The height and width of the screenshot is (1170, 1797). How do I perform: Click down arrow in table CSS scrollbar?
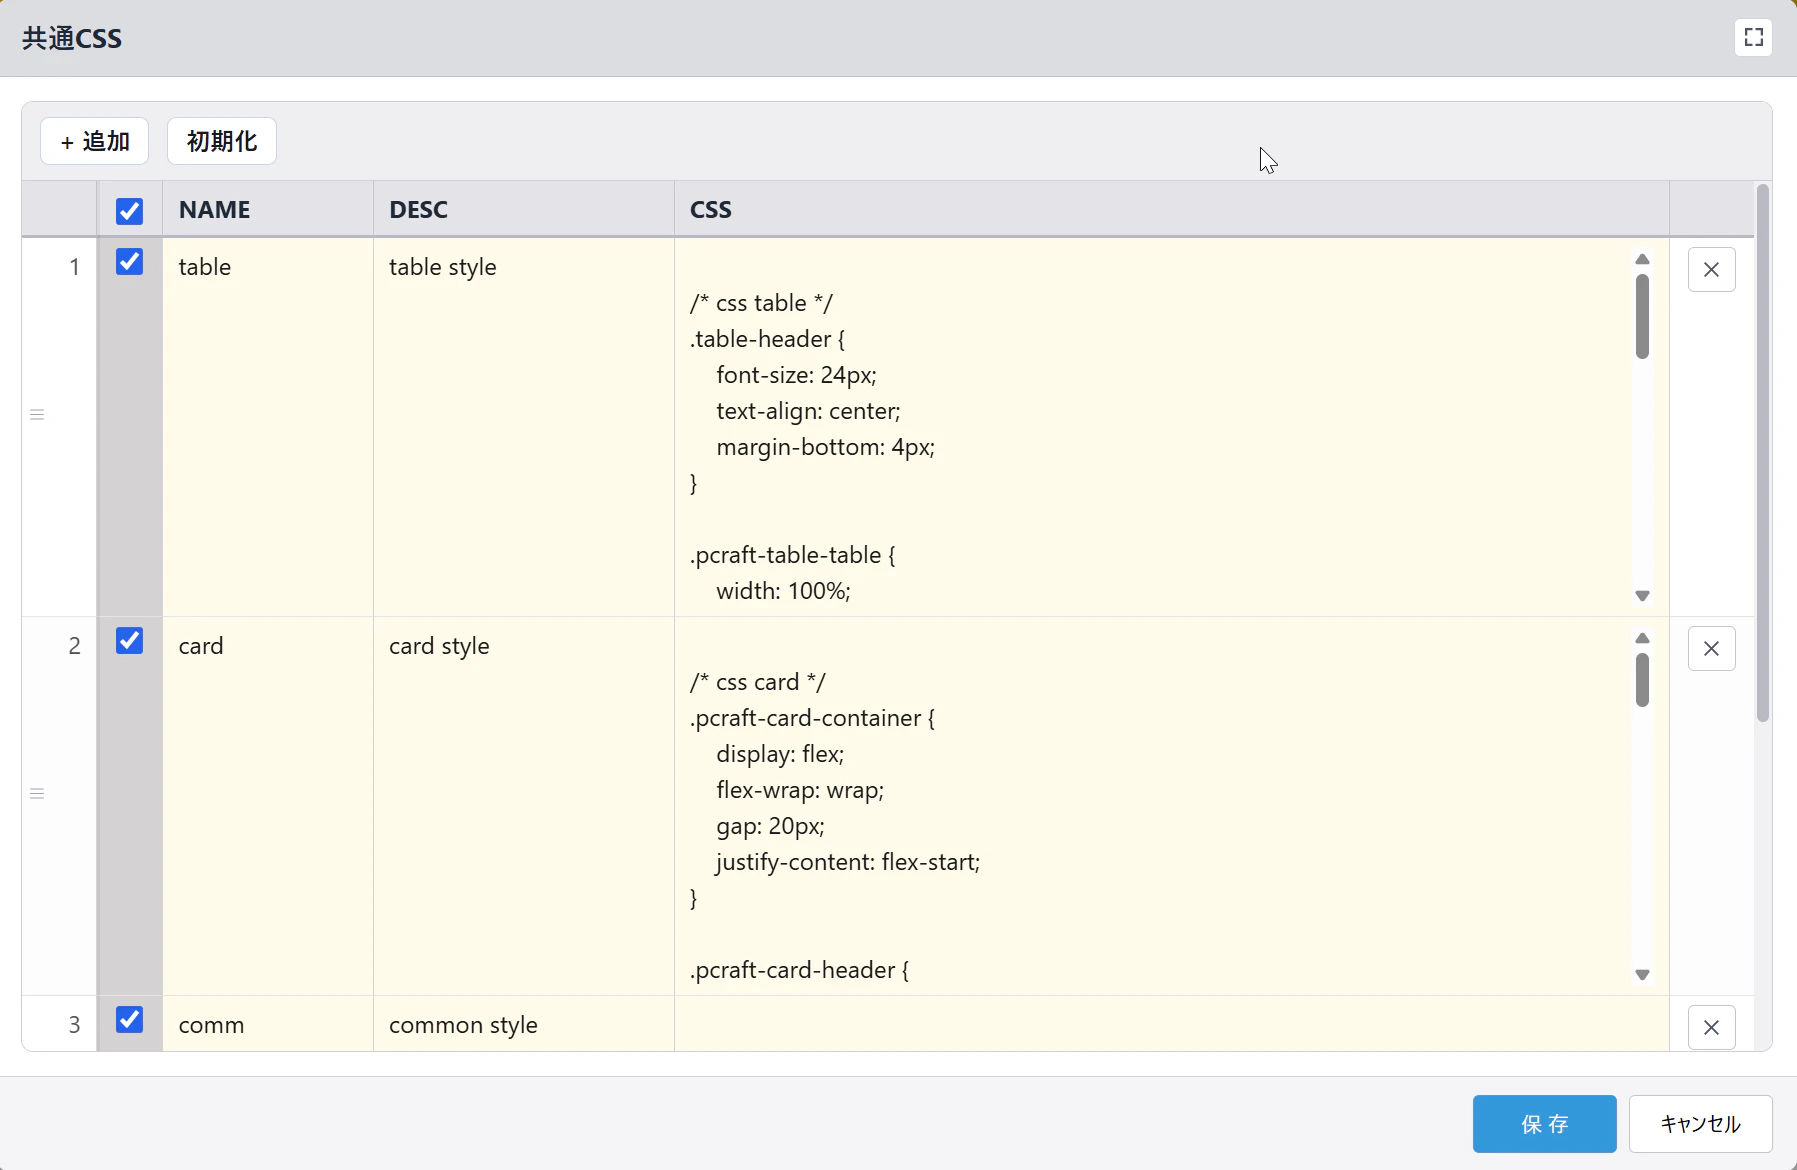1642,595
